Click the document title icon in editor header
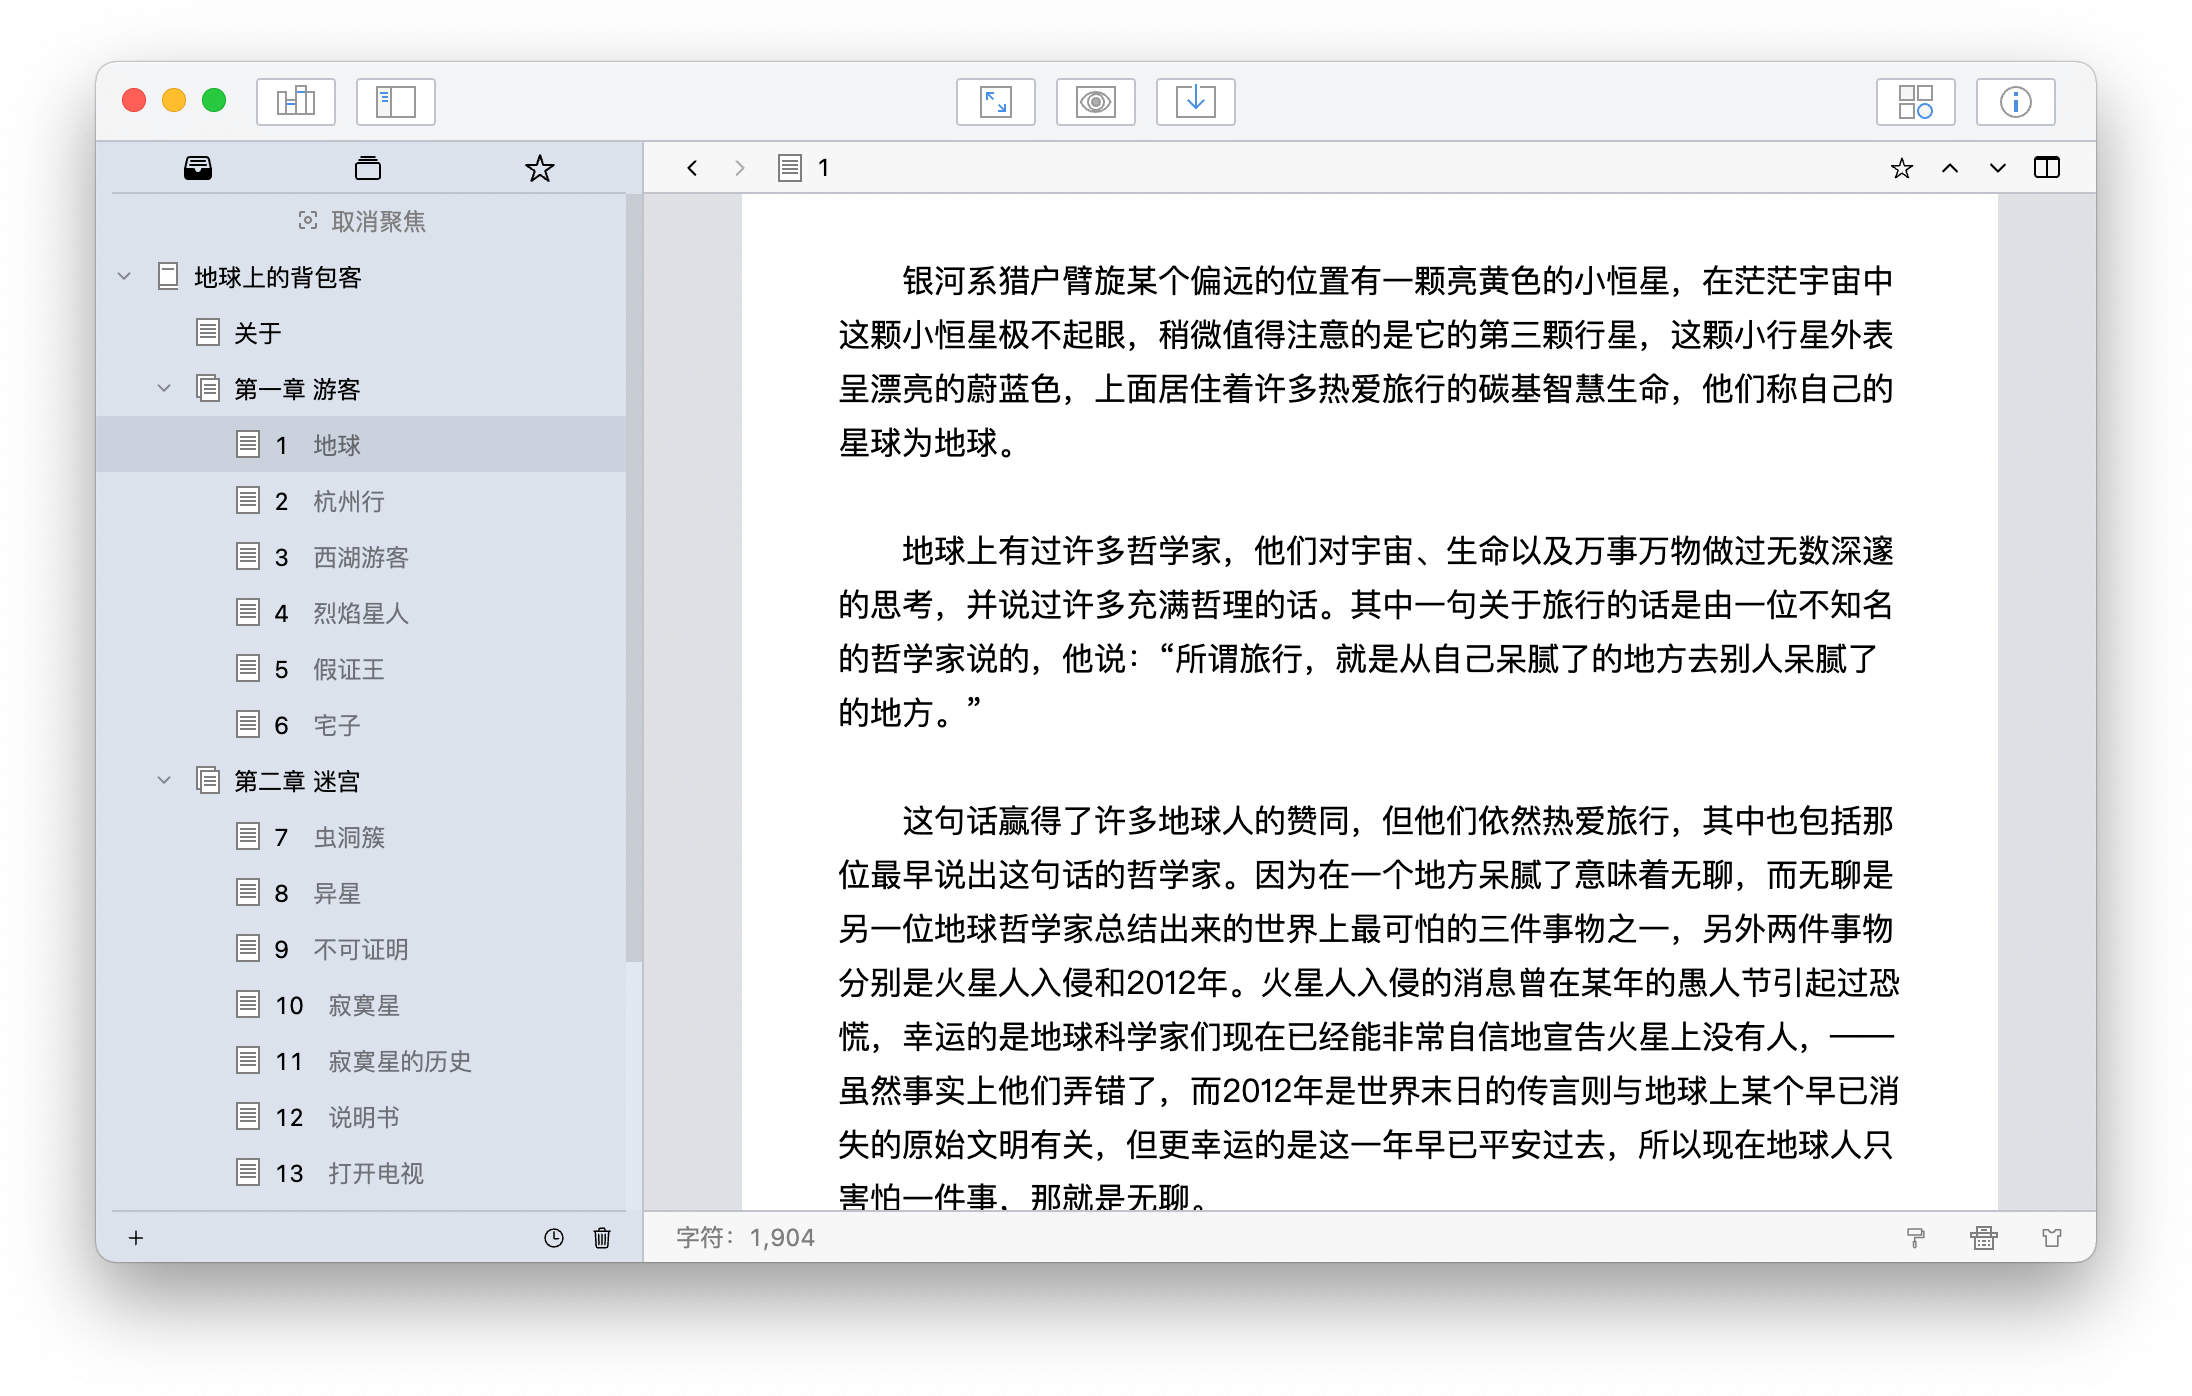 point(790,168)
